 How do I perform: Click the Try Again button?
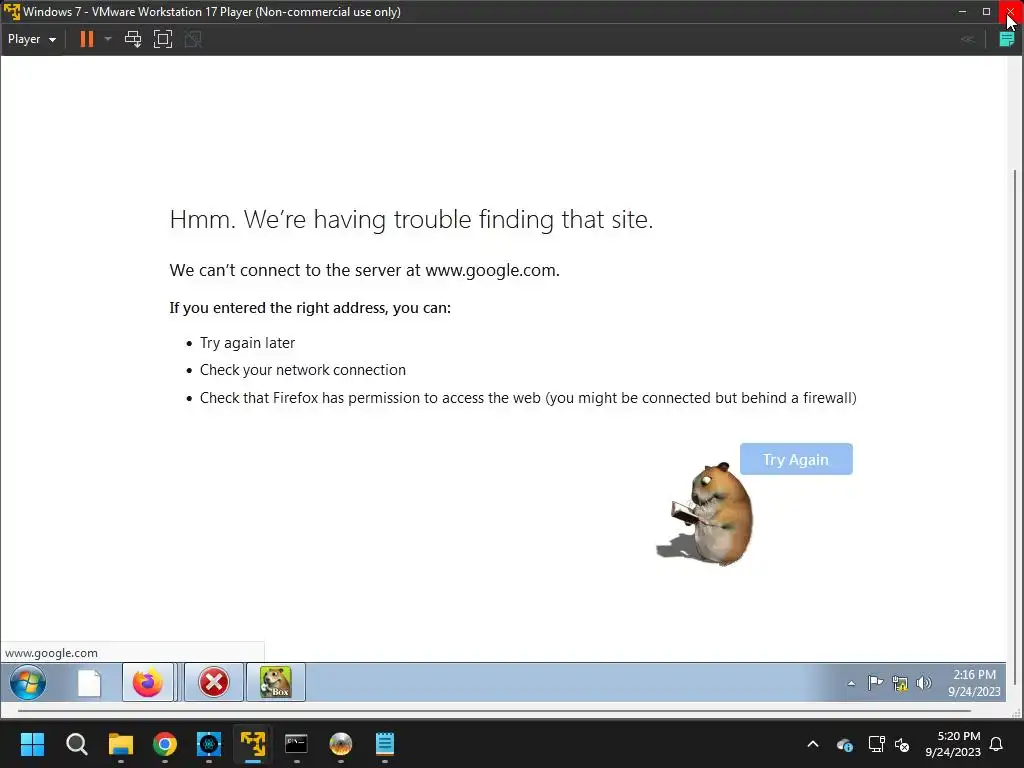(x=795, y=459)
